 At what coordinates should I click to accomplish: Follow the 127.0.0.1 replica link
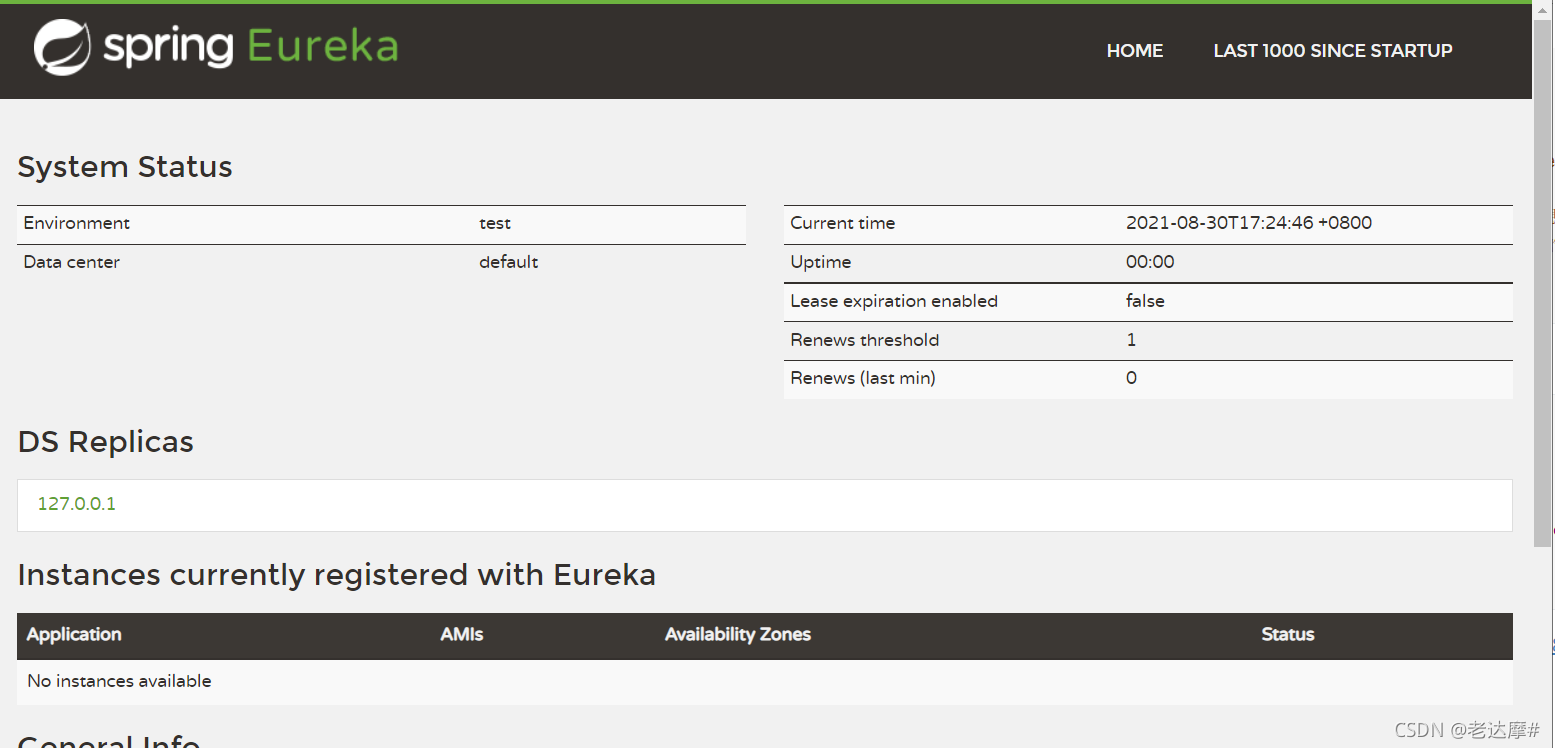(x=77, y=504)
